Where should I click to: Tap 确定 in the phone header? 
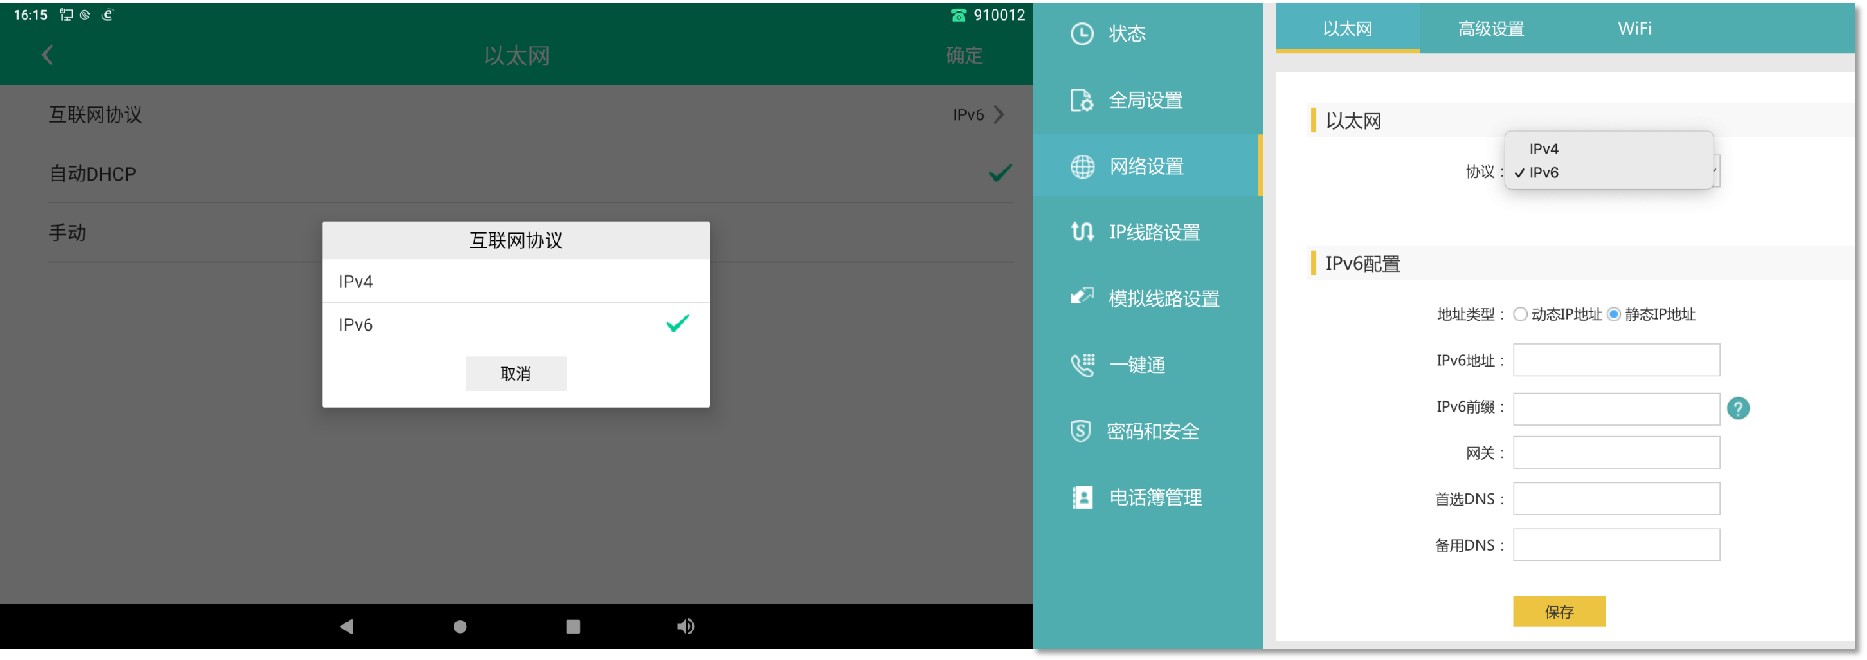[x=964, y=56]
